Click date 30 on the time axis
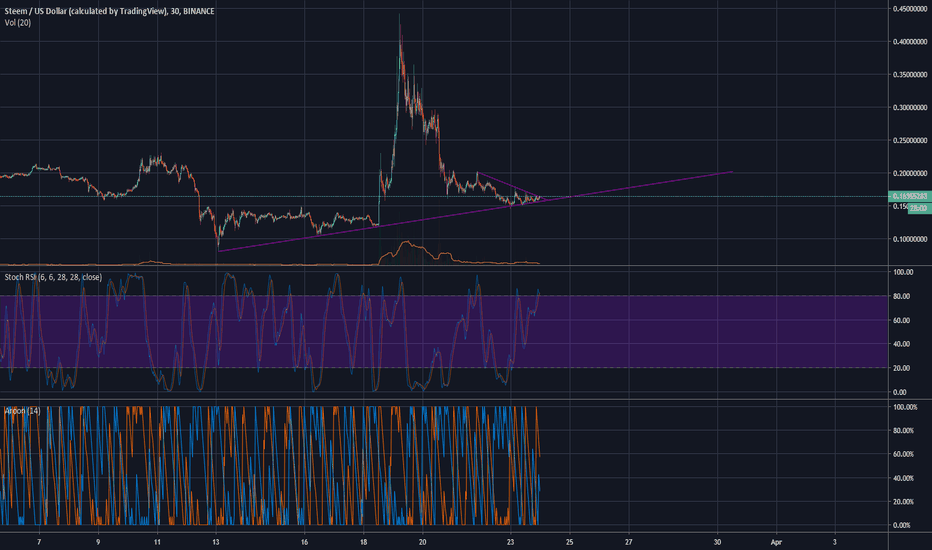This screenshot has height=550, width=932. coord(717,542)
